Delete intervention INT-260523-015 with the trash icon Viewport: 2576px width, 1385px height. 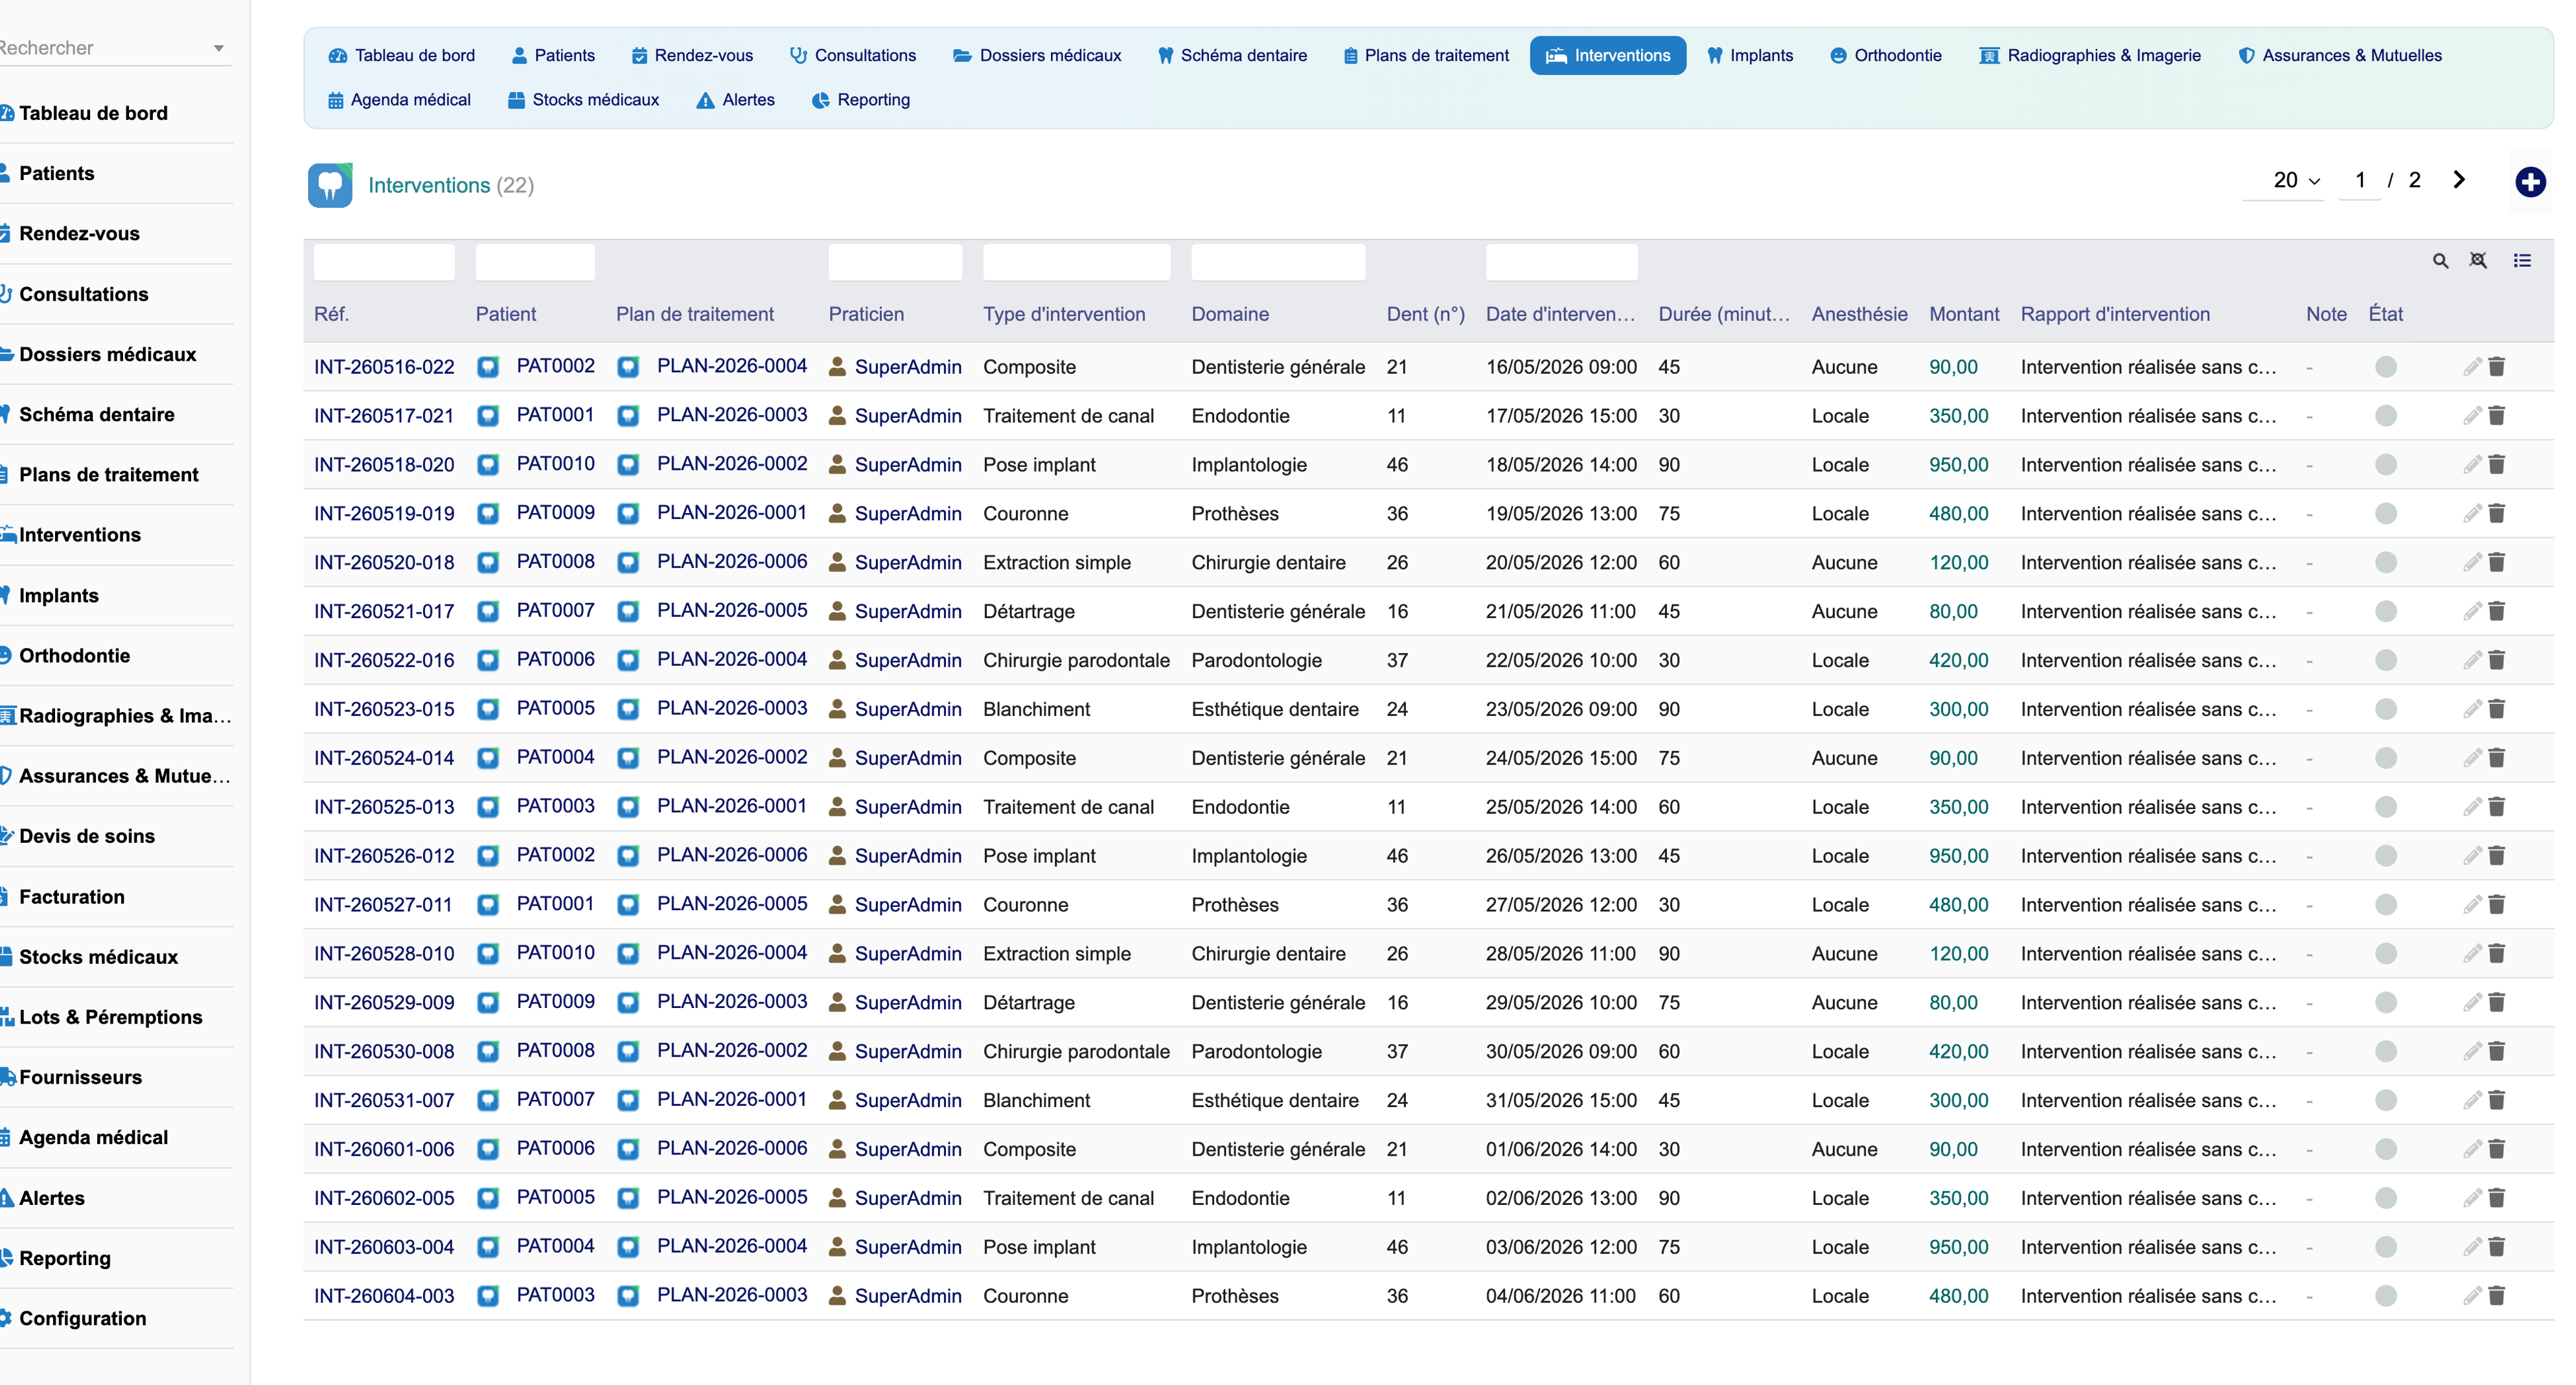[2497, 709]
